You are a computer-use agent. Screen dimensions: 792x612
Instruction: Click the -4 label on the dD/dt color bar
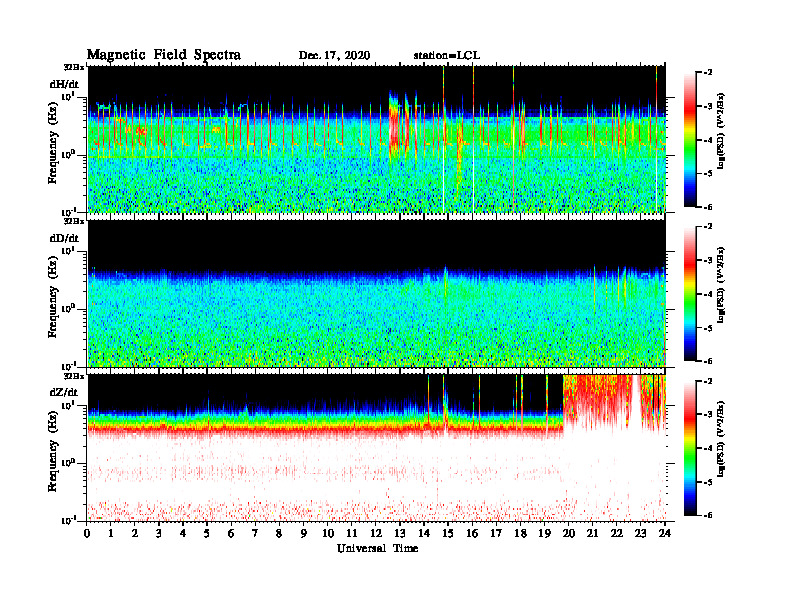(x=707, y=294)
